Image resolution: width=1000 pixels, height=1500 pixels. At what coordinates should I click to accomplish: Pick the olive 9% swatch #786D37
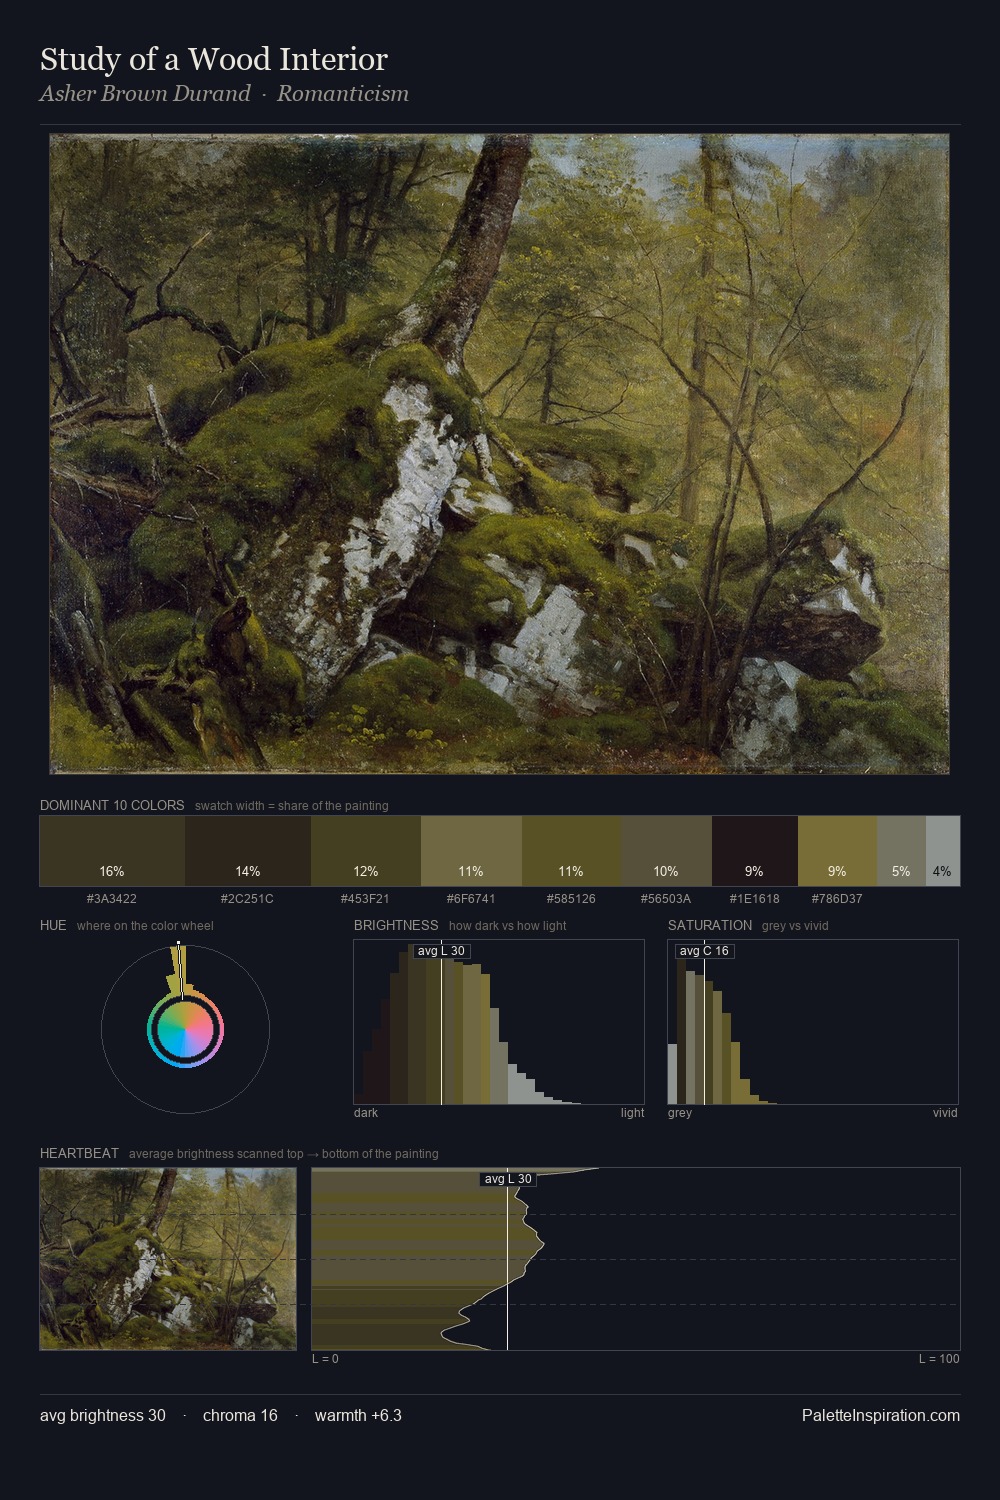(x=837, y=851)
